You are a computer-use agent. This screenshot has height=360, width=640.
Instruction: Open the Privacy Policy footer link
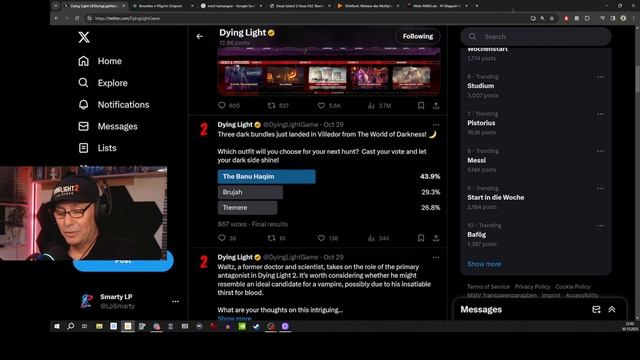point(532,287)
